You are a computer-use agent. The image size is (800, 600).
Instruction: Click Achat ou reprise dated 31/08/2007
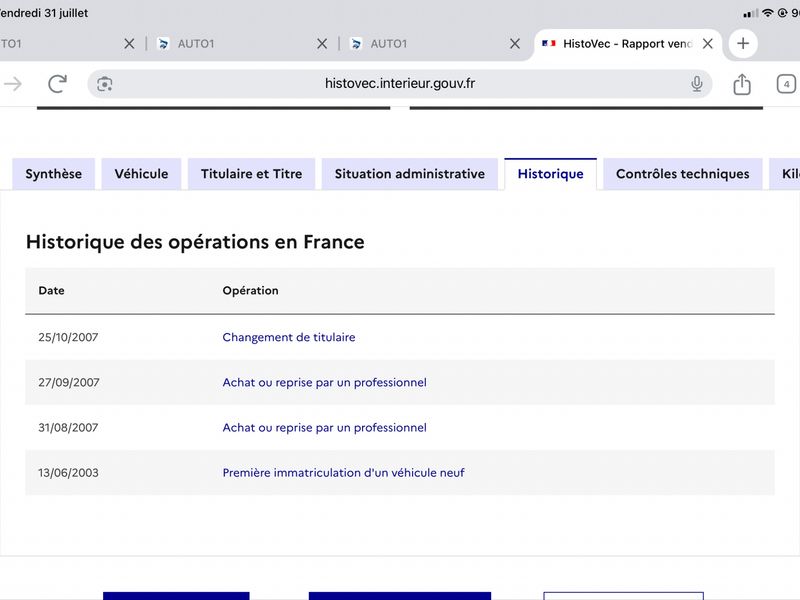coord(324,428)
